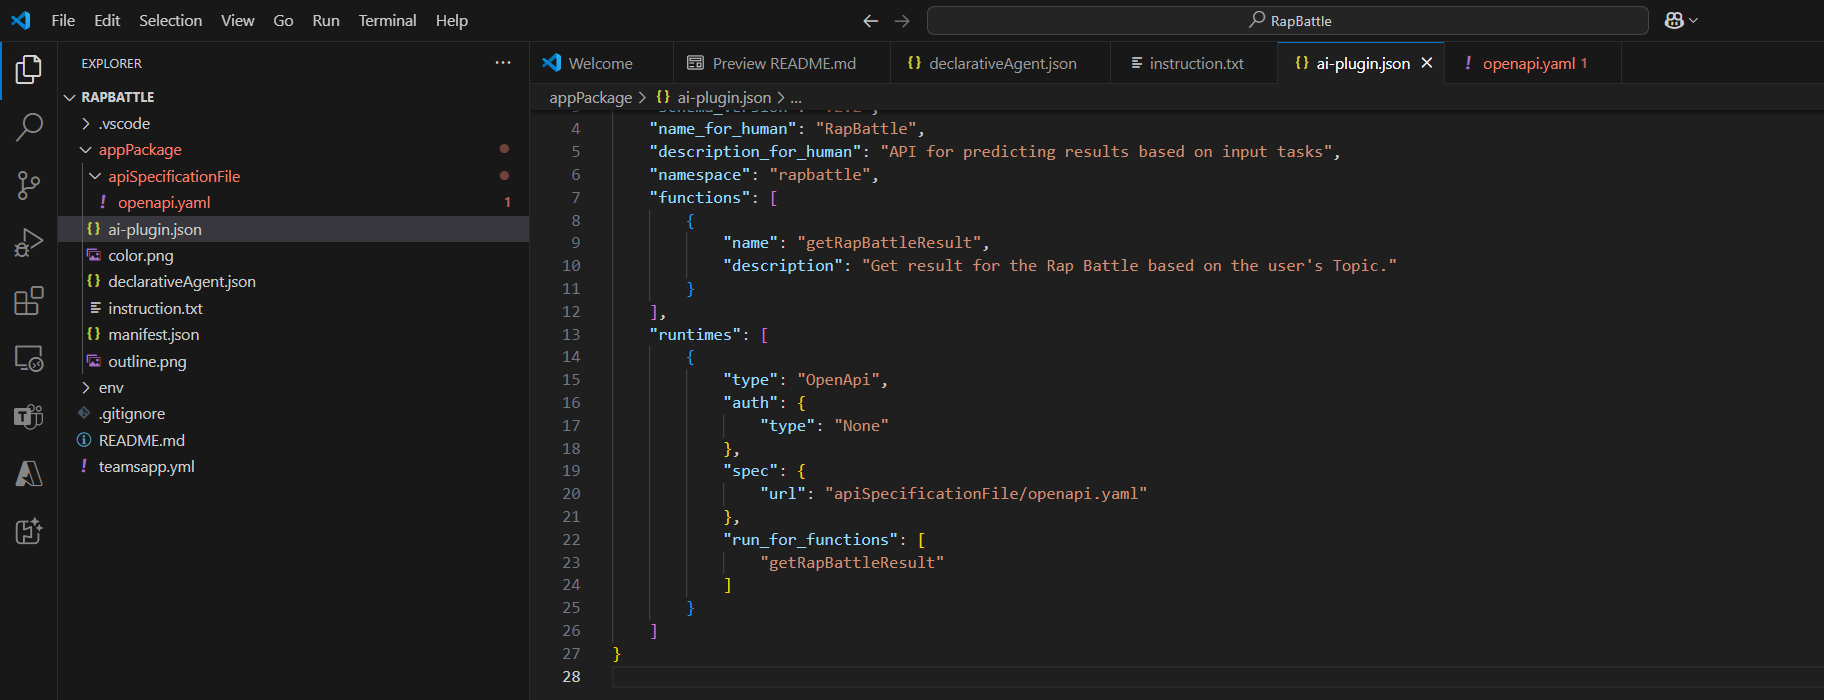Image resolution: width=1824 pixels, height=700 pixels.
Task: Collapse the apiSpecificationFile folder
Action: click(x=293, y=176)
